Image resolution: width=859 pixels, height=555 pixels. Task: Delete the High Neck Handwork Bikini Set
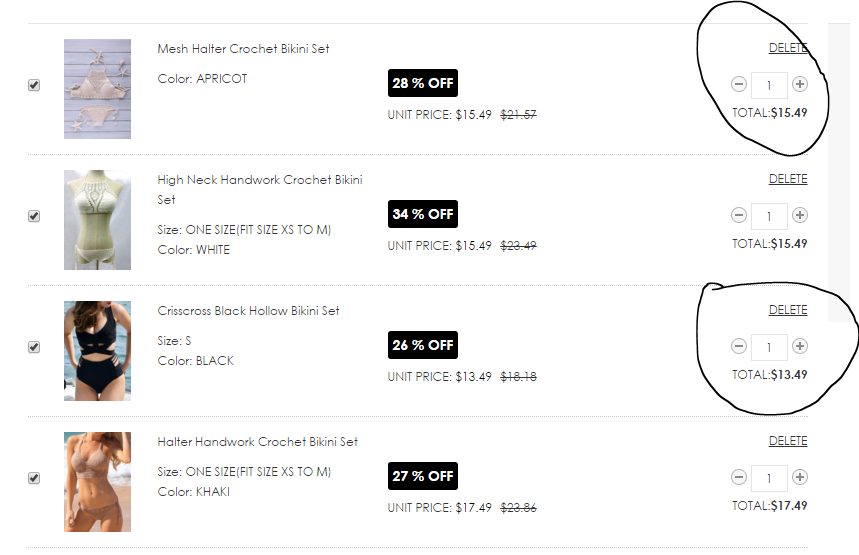(x=787, y=179)
